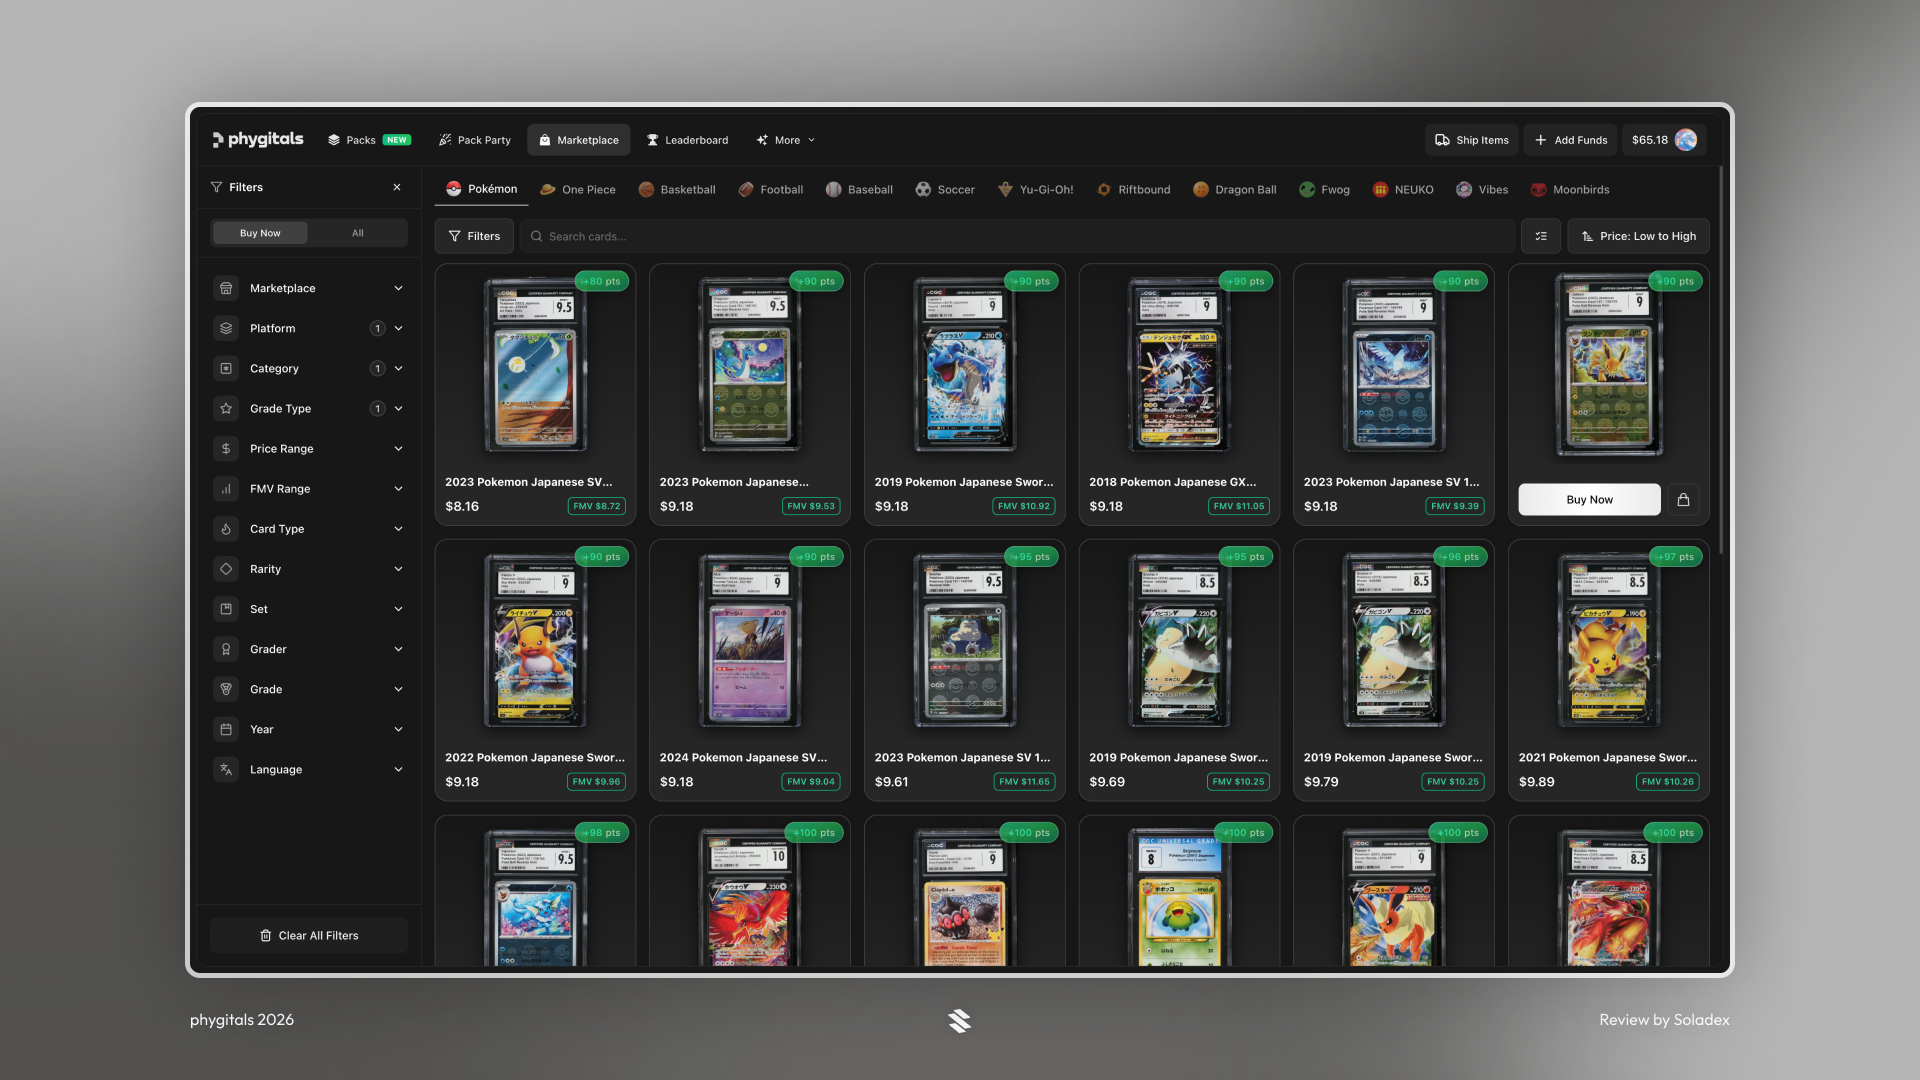Click the Marketplace filter store icon
Viewport: 1920px width, 1080px height.
[226, 288]
